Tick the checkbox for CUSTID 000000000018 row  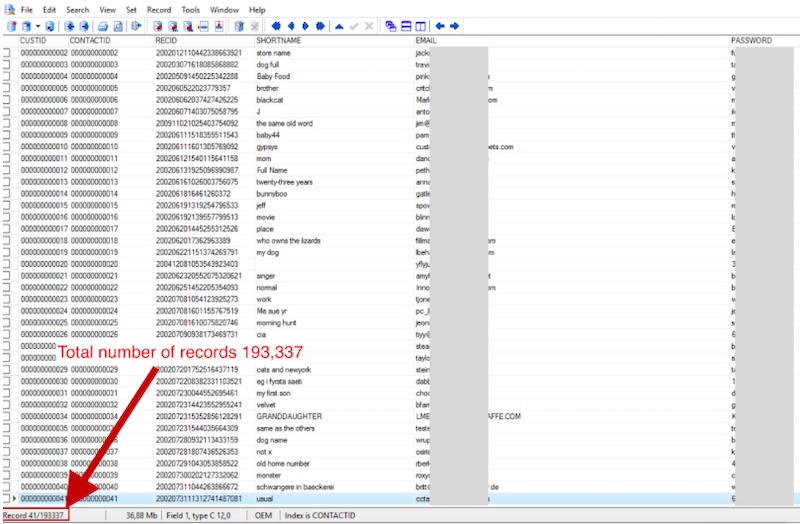coord(7,240)
